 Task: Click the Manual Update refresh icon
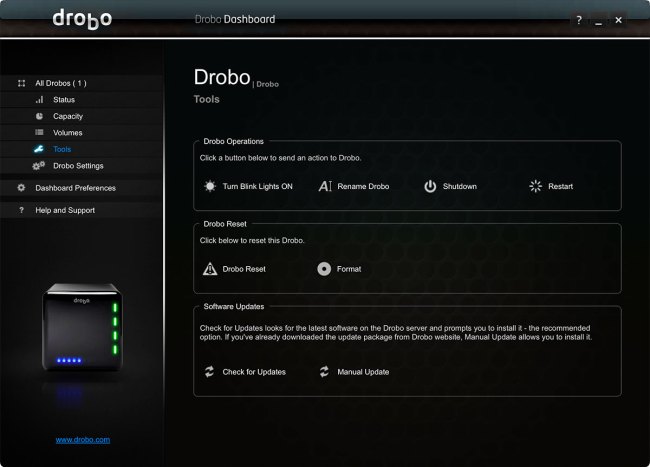[x=324, y=372]
